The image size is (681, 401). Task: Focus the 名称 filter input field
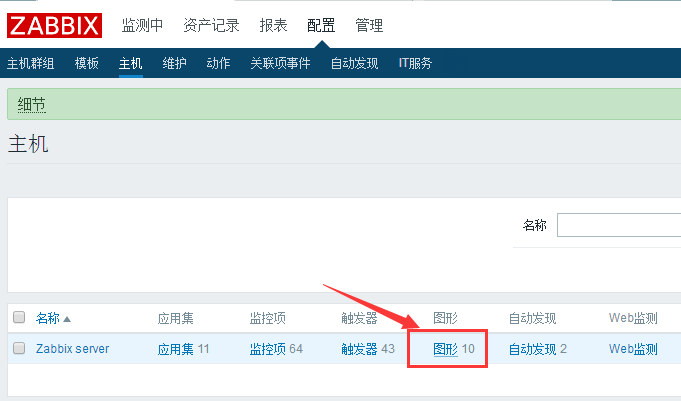point(619,225)
